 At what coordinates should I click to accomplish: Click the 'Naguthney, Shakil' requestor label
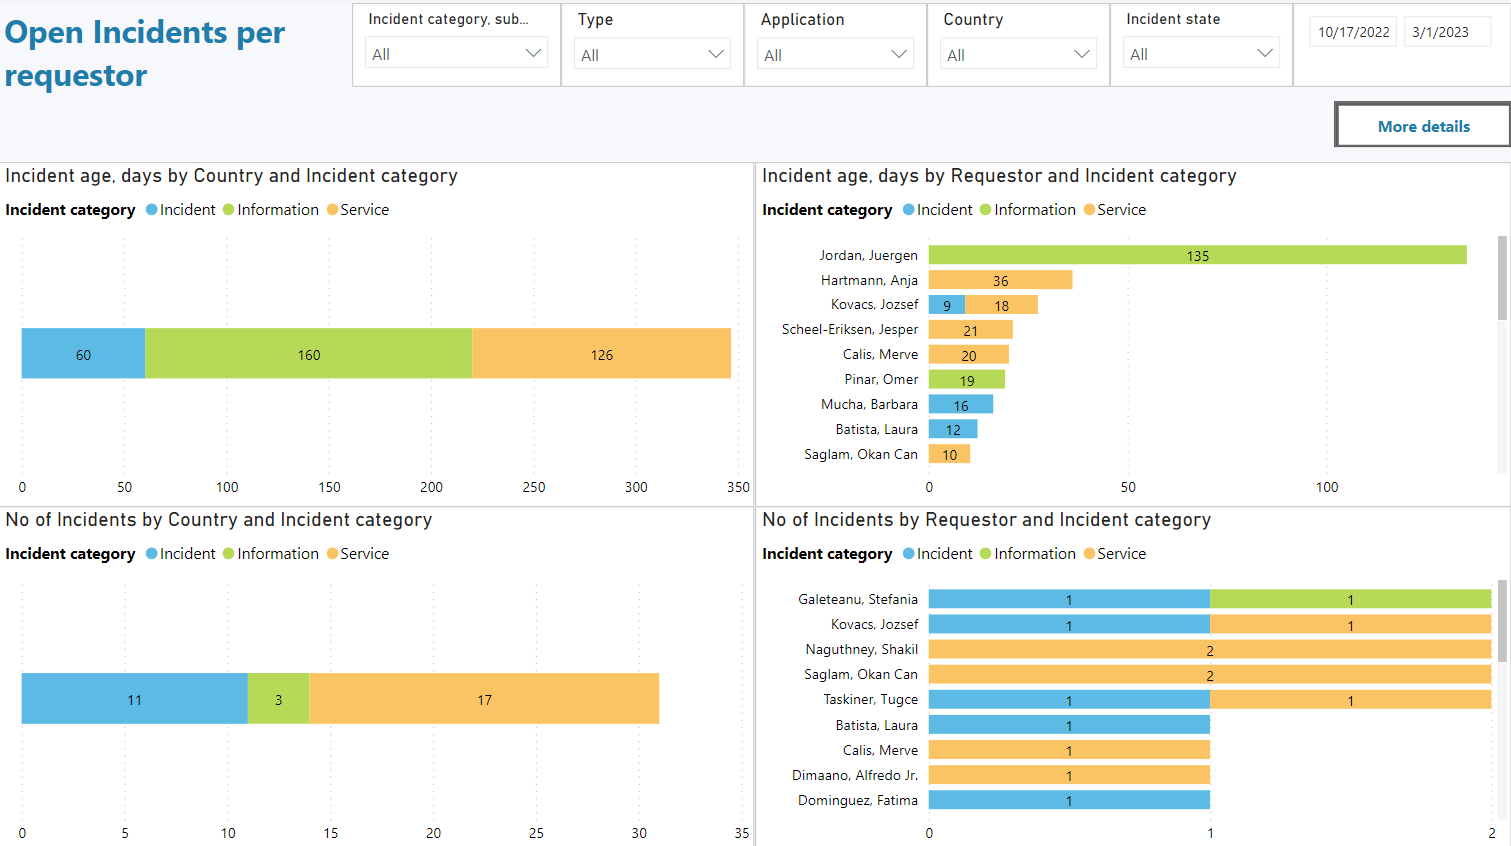point(861,649)
